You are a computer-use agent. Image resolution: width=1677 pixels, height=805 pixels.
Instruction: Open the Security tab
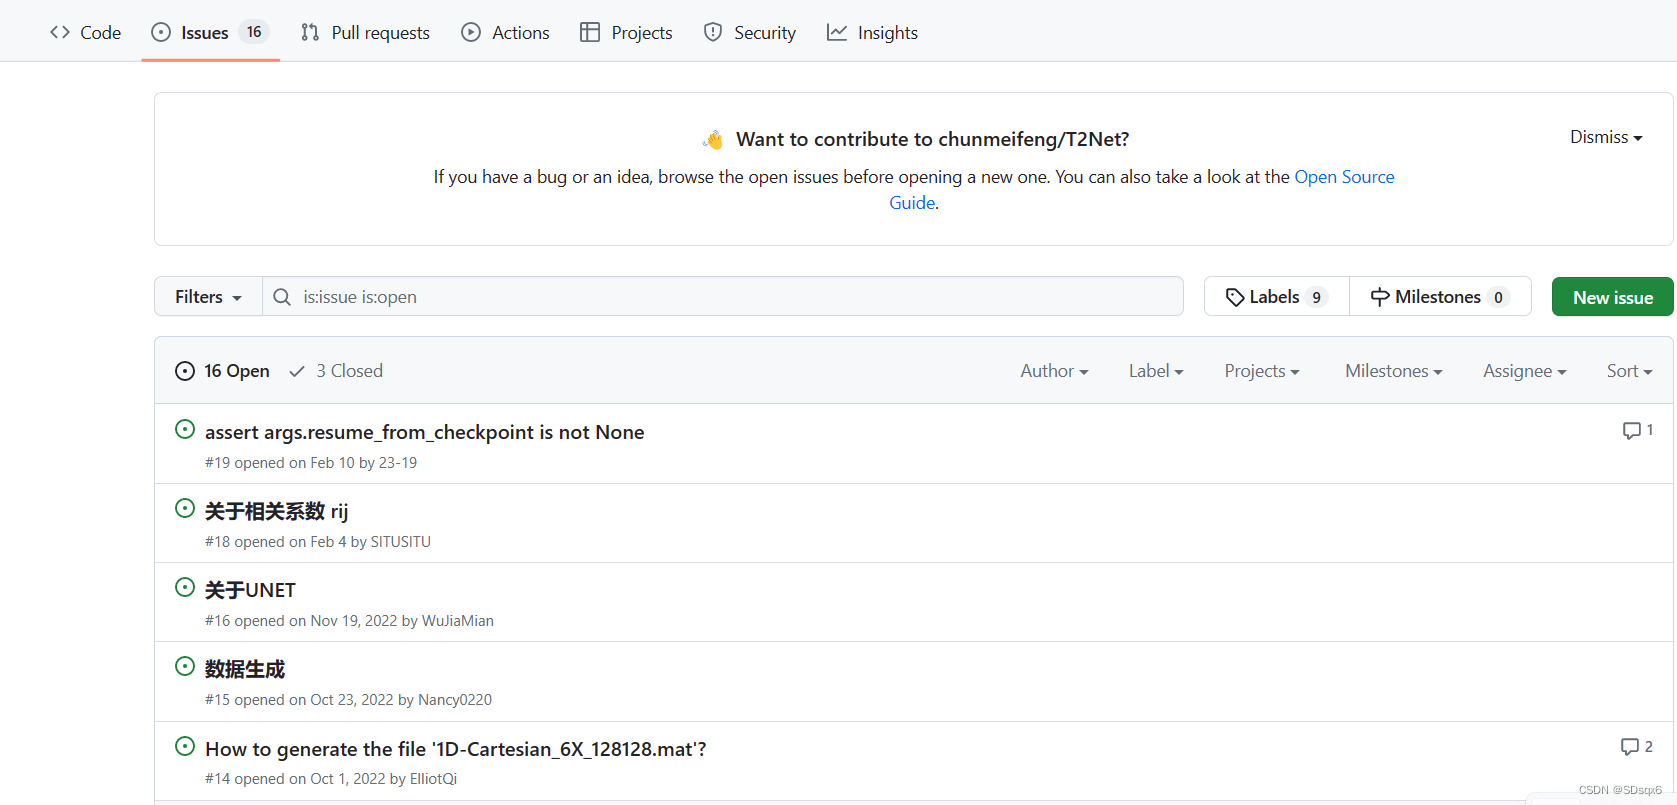(x=750, y=32)
